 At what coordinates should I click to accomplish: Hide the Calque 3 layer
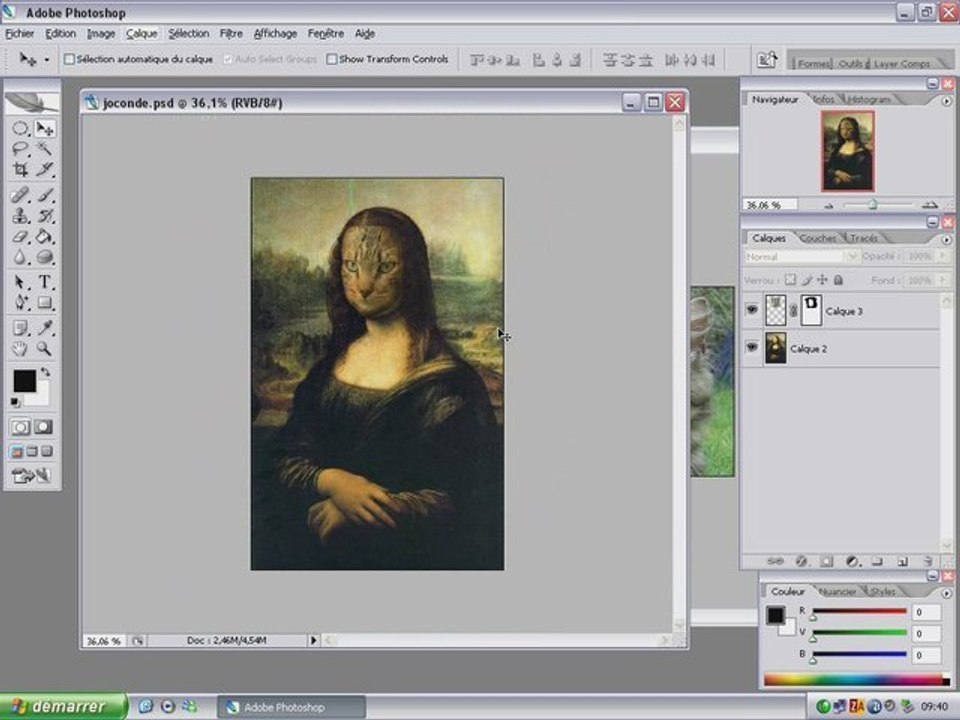click(x=752, y=311)
